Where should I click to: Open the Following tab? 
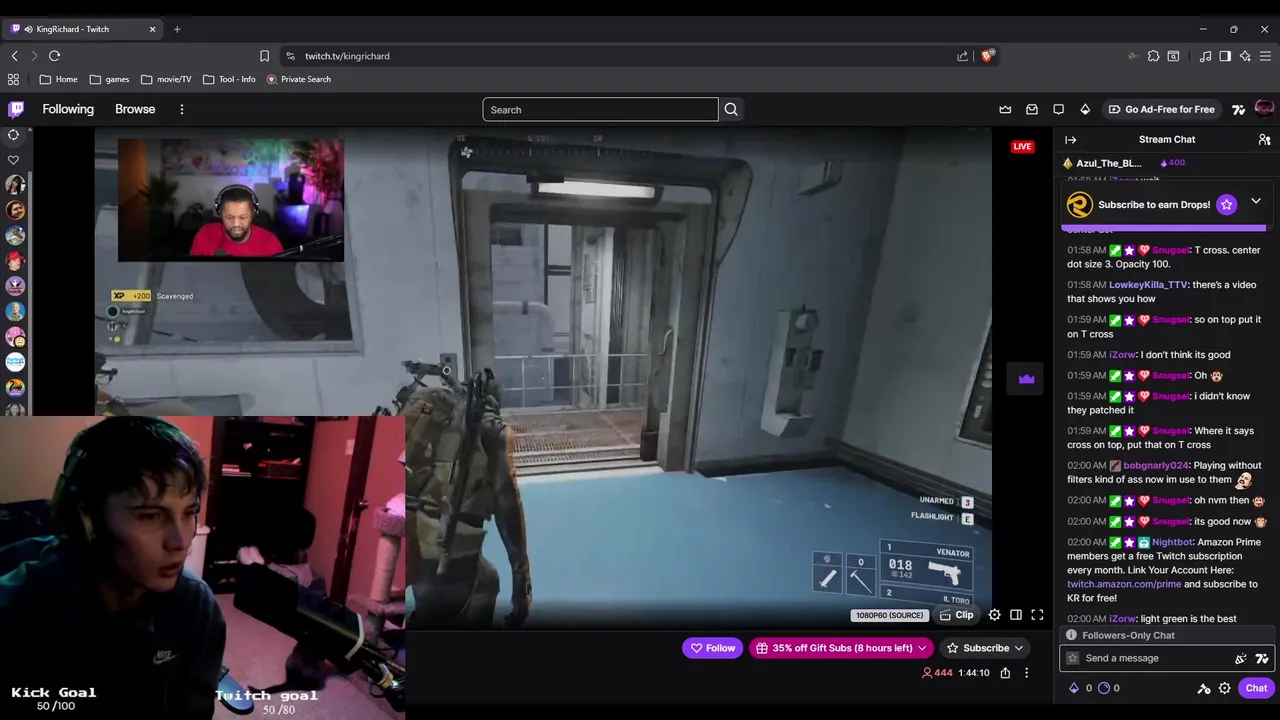tap(68, 109)
